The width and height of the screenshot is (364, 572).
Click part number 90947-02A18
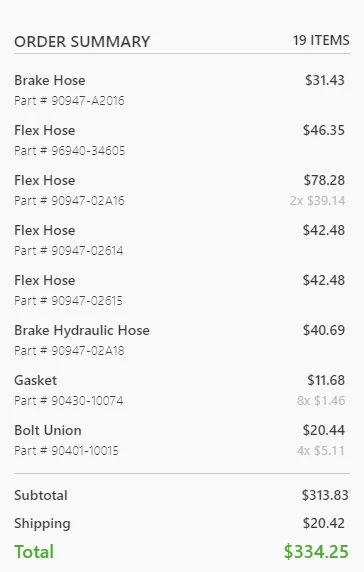pos(69,350)
